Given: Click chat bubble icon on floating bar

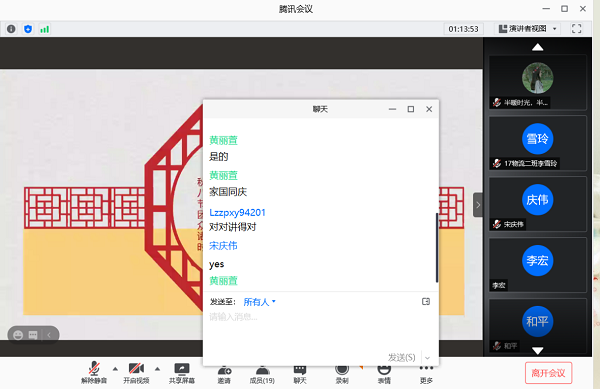Looking at the screenshot, I should click(33, 335).
